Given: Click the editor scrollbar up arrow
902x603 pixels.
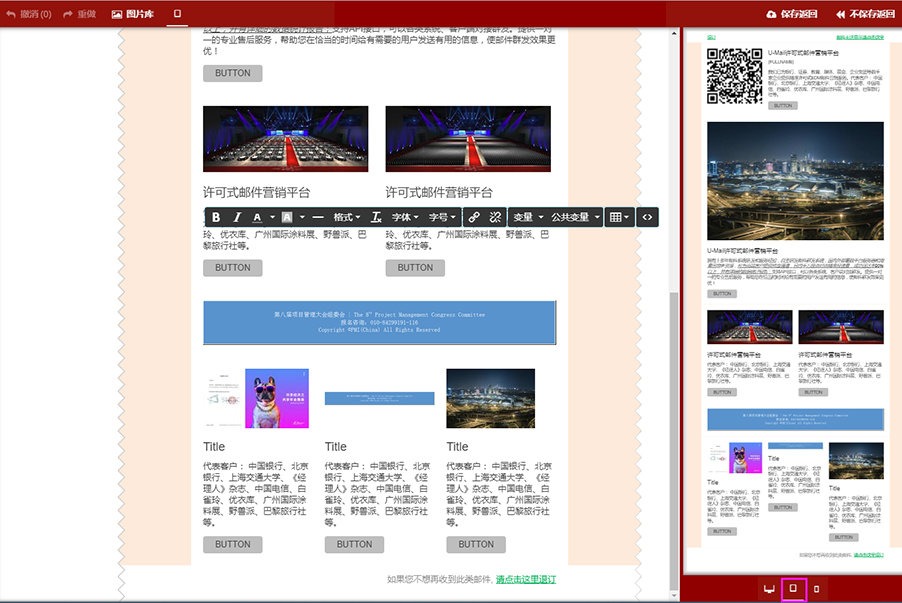Looking at the screenshot, I should pos(674,33).
